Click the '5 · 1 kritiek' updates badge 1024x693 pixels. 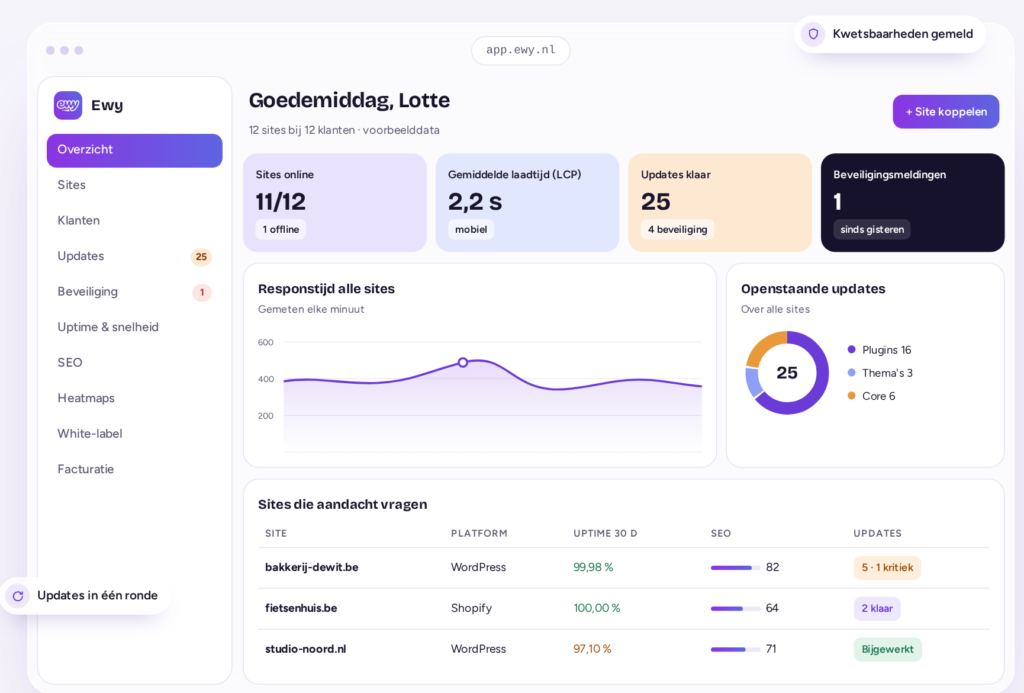click(887, 568)
